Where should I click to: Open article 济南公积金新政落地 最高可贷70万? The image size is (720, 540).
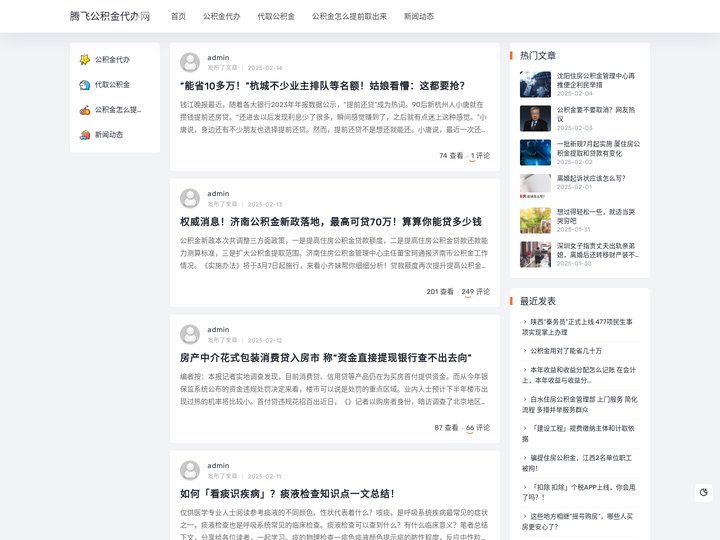coord(331,222)
